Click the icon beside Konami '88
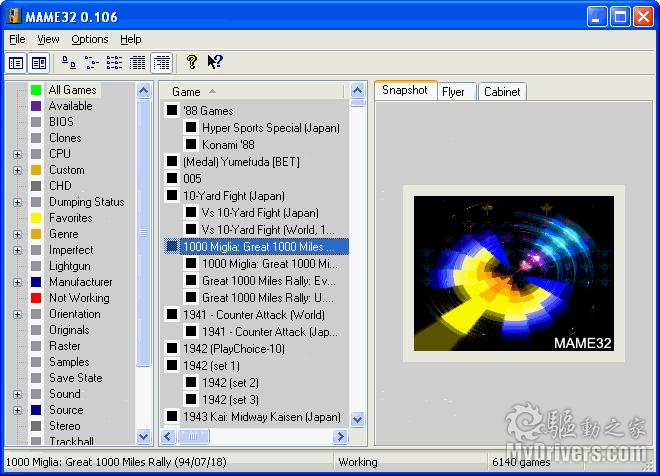 click(x=191, y=145)
